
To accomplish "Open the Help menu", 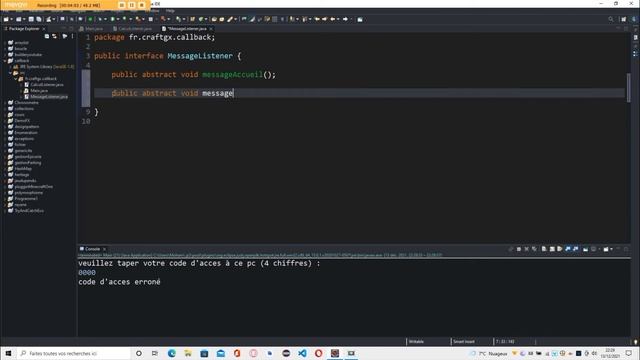I will [170, 11].
